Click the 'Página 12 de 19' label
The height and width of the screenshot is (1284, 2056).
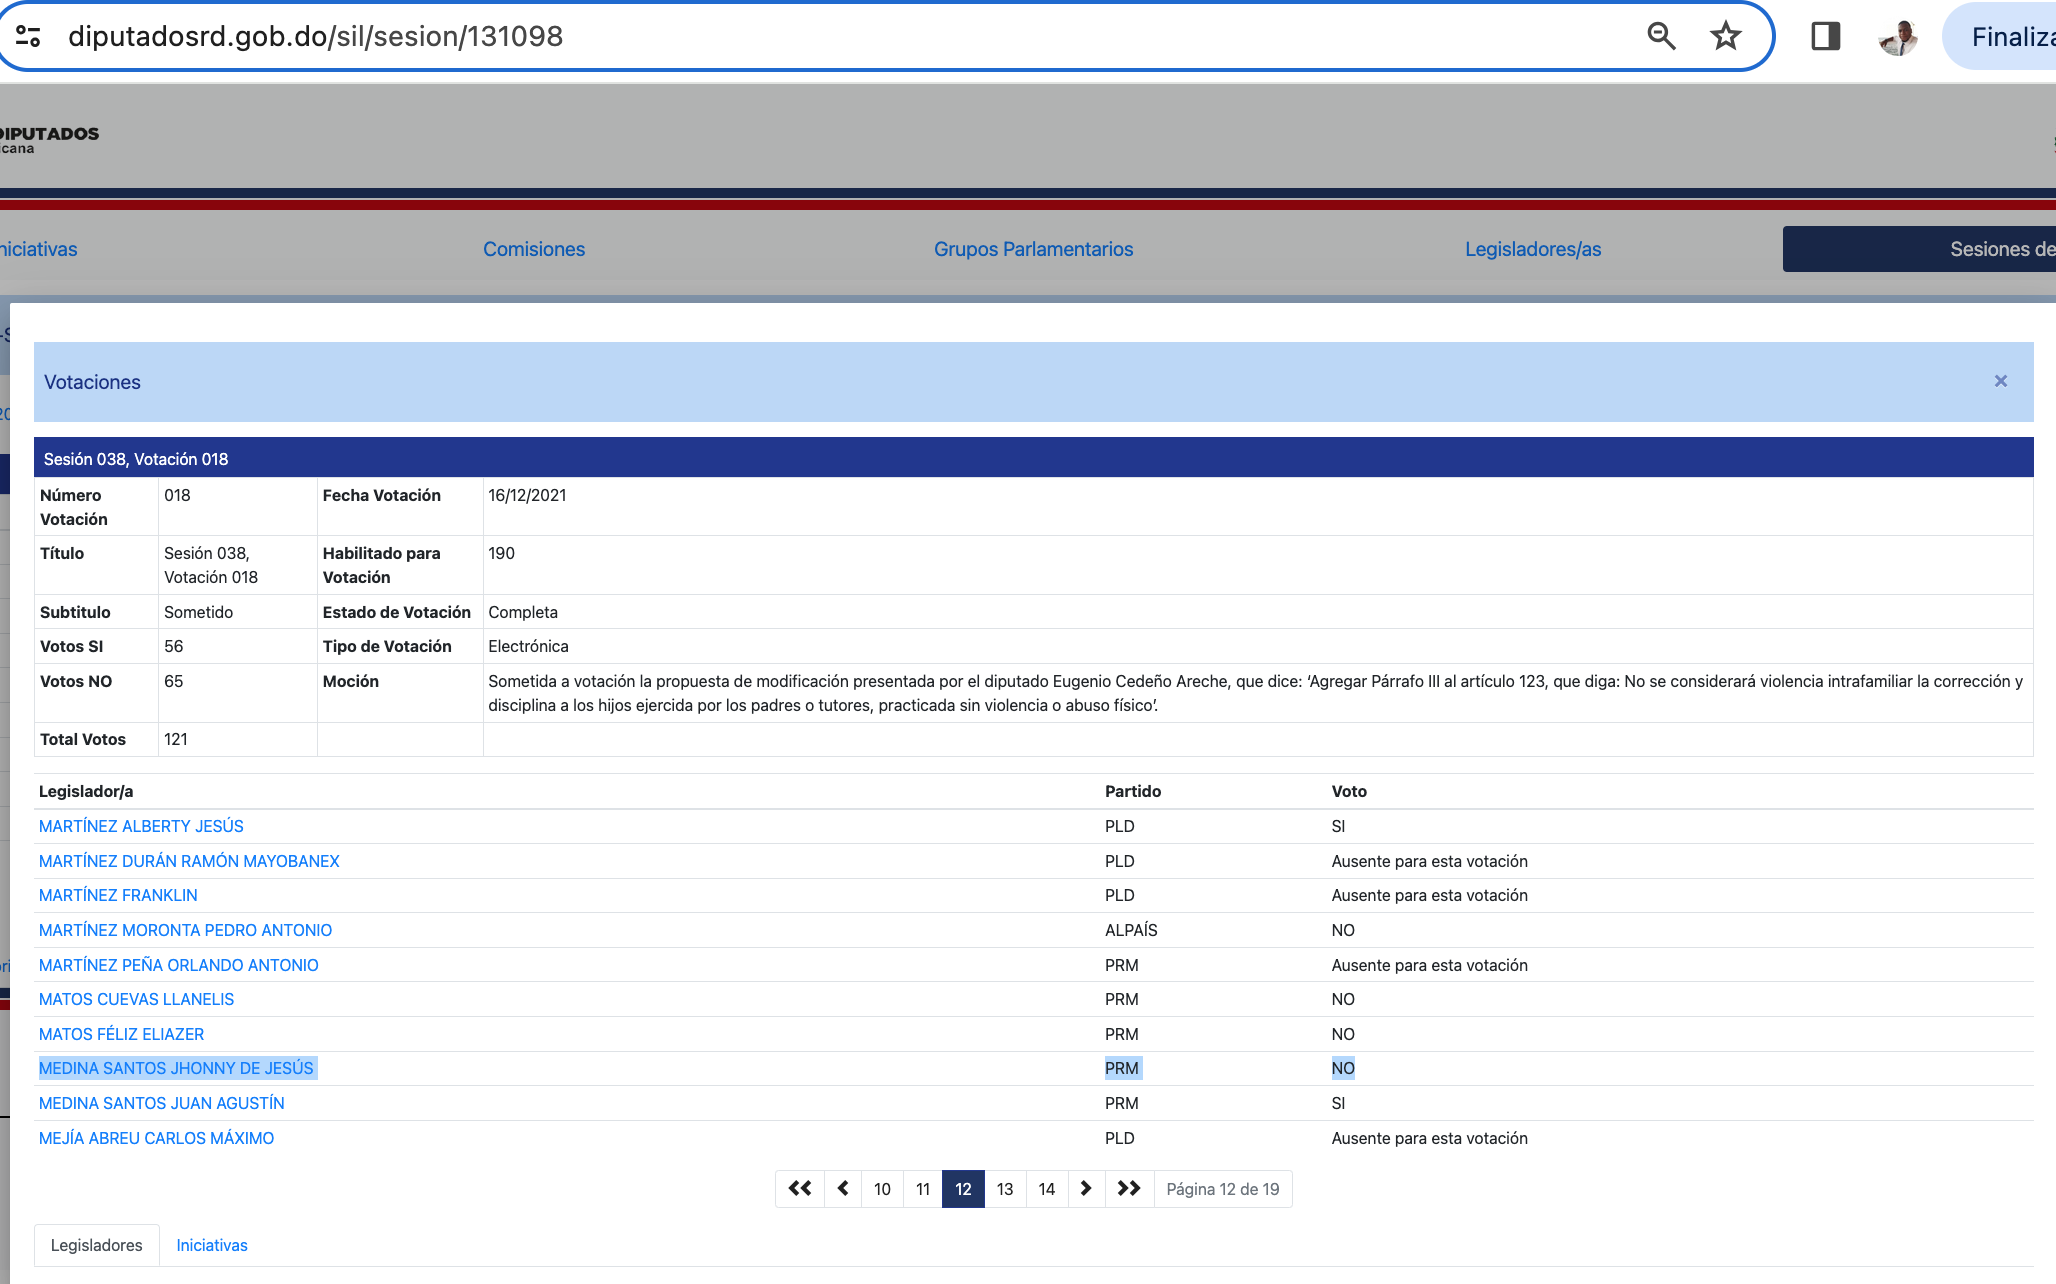(1223, 1189)
